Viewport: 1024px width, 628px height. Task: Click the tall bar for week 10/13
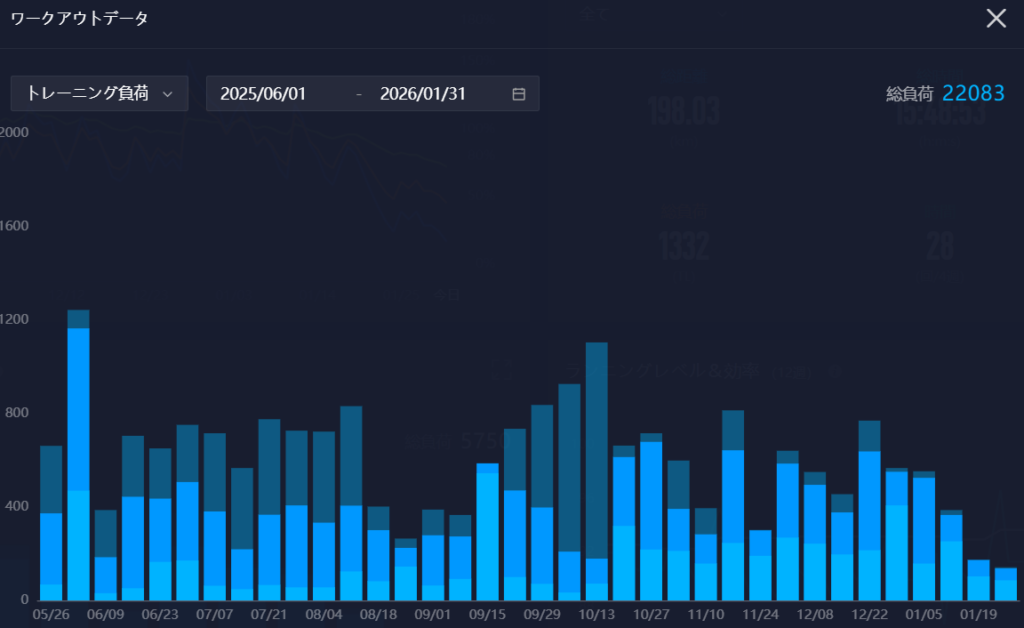click(596, 470)
